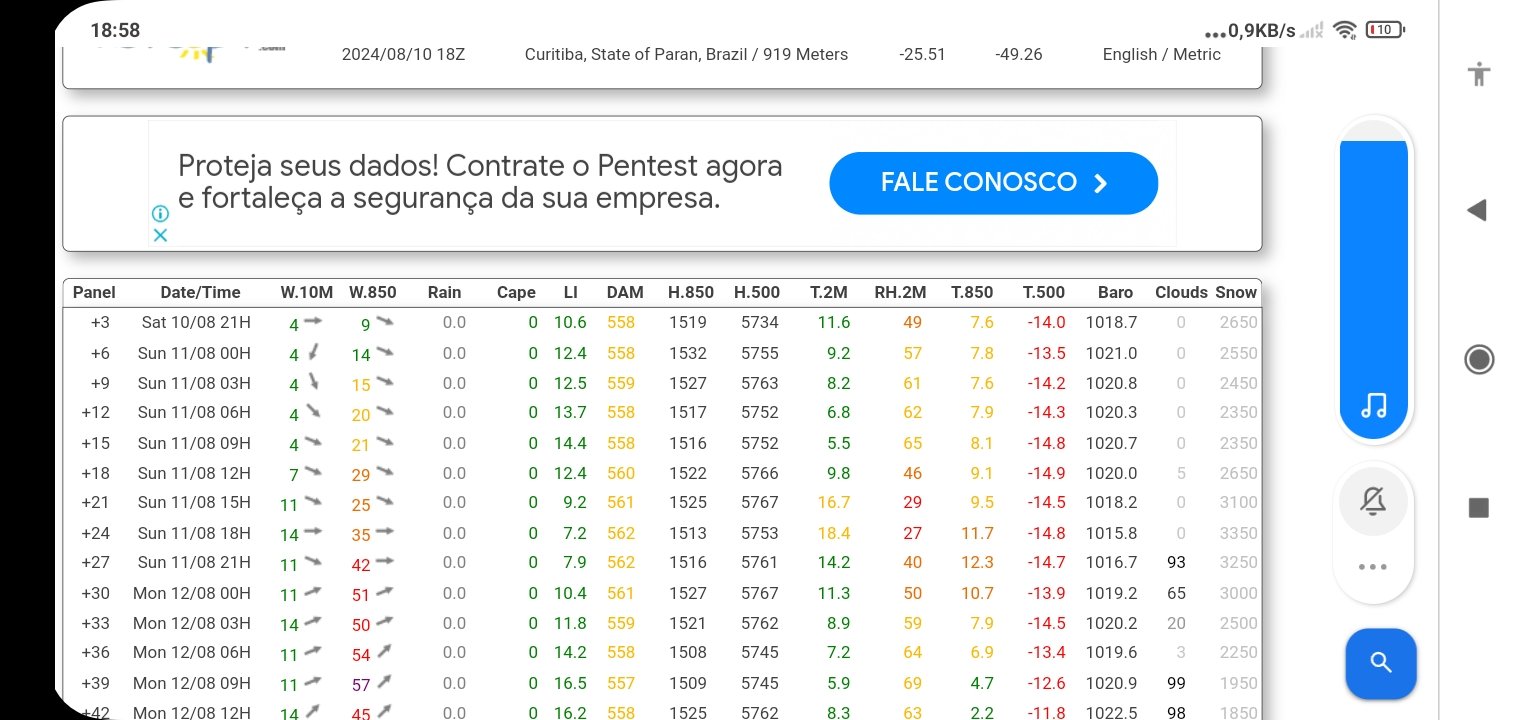Click the 2024/08/10 18Z model run

pos(404,55)
